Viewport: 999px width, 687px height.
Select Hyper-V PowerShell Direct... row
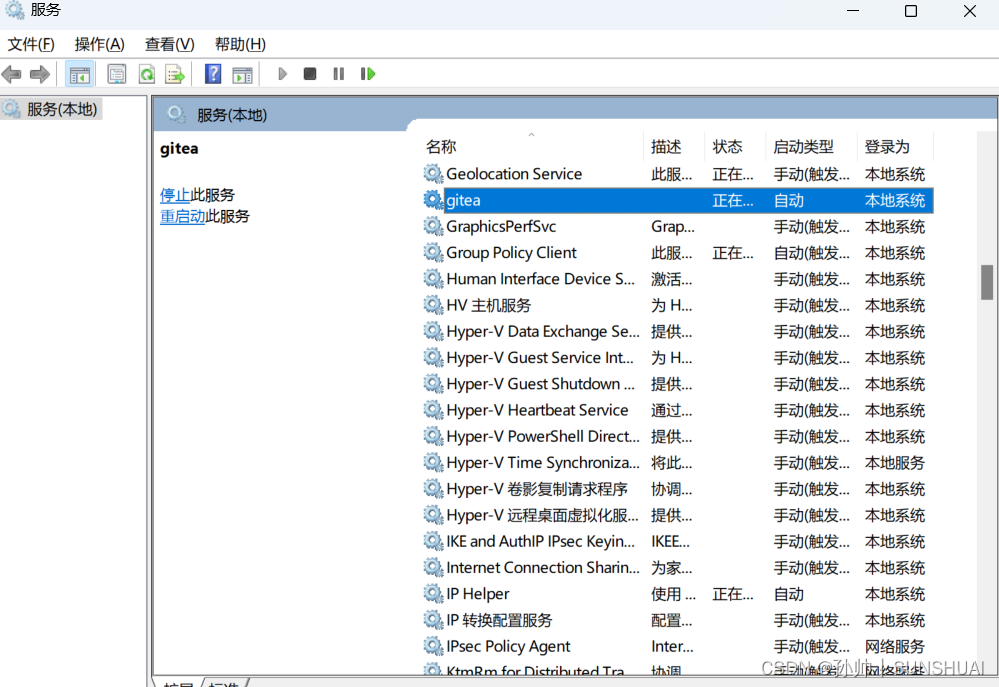coord(678,436)
